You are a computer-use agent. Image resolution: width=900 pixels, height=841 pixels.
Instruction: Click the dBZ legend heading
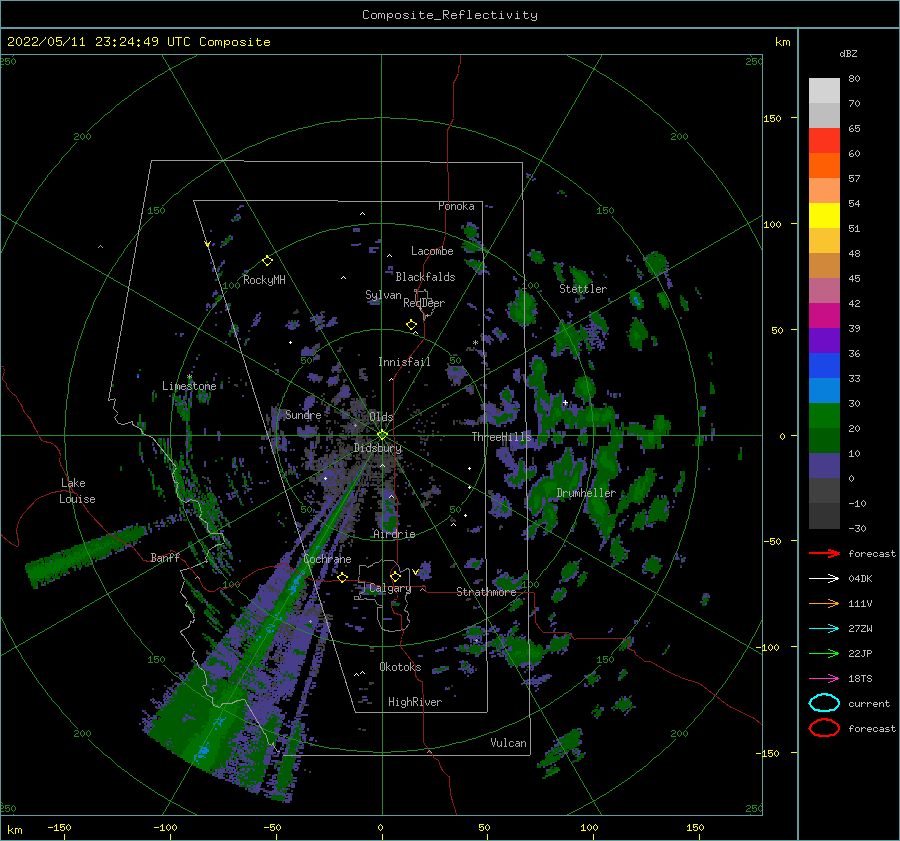click(848, 53)
